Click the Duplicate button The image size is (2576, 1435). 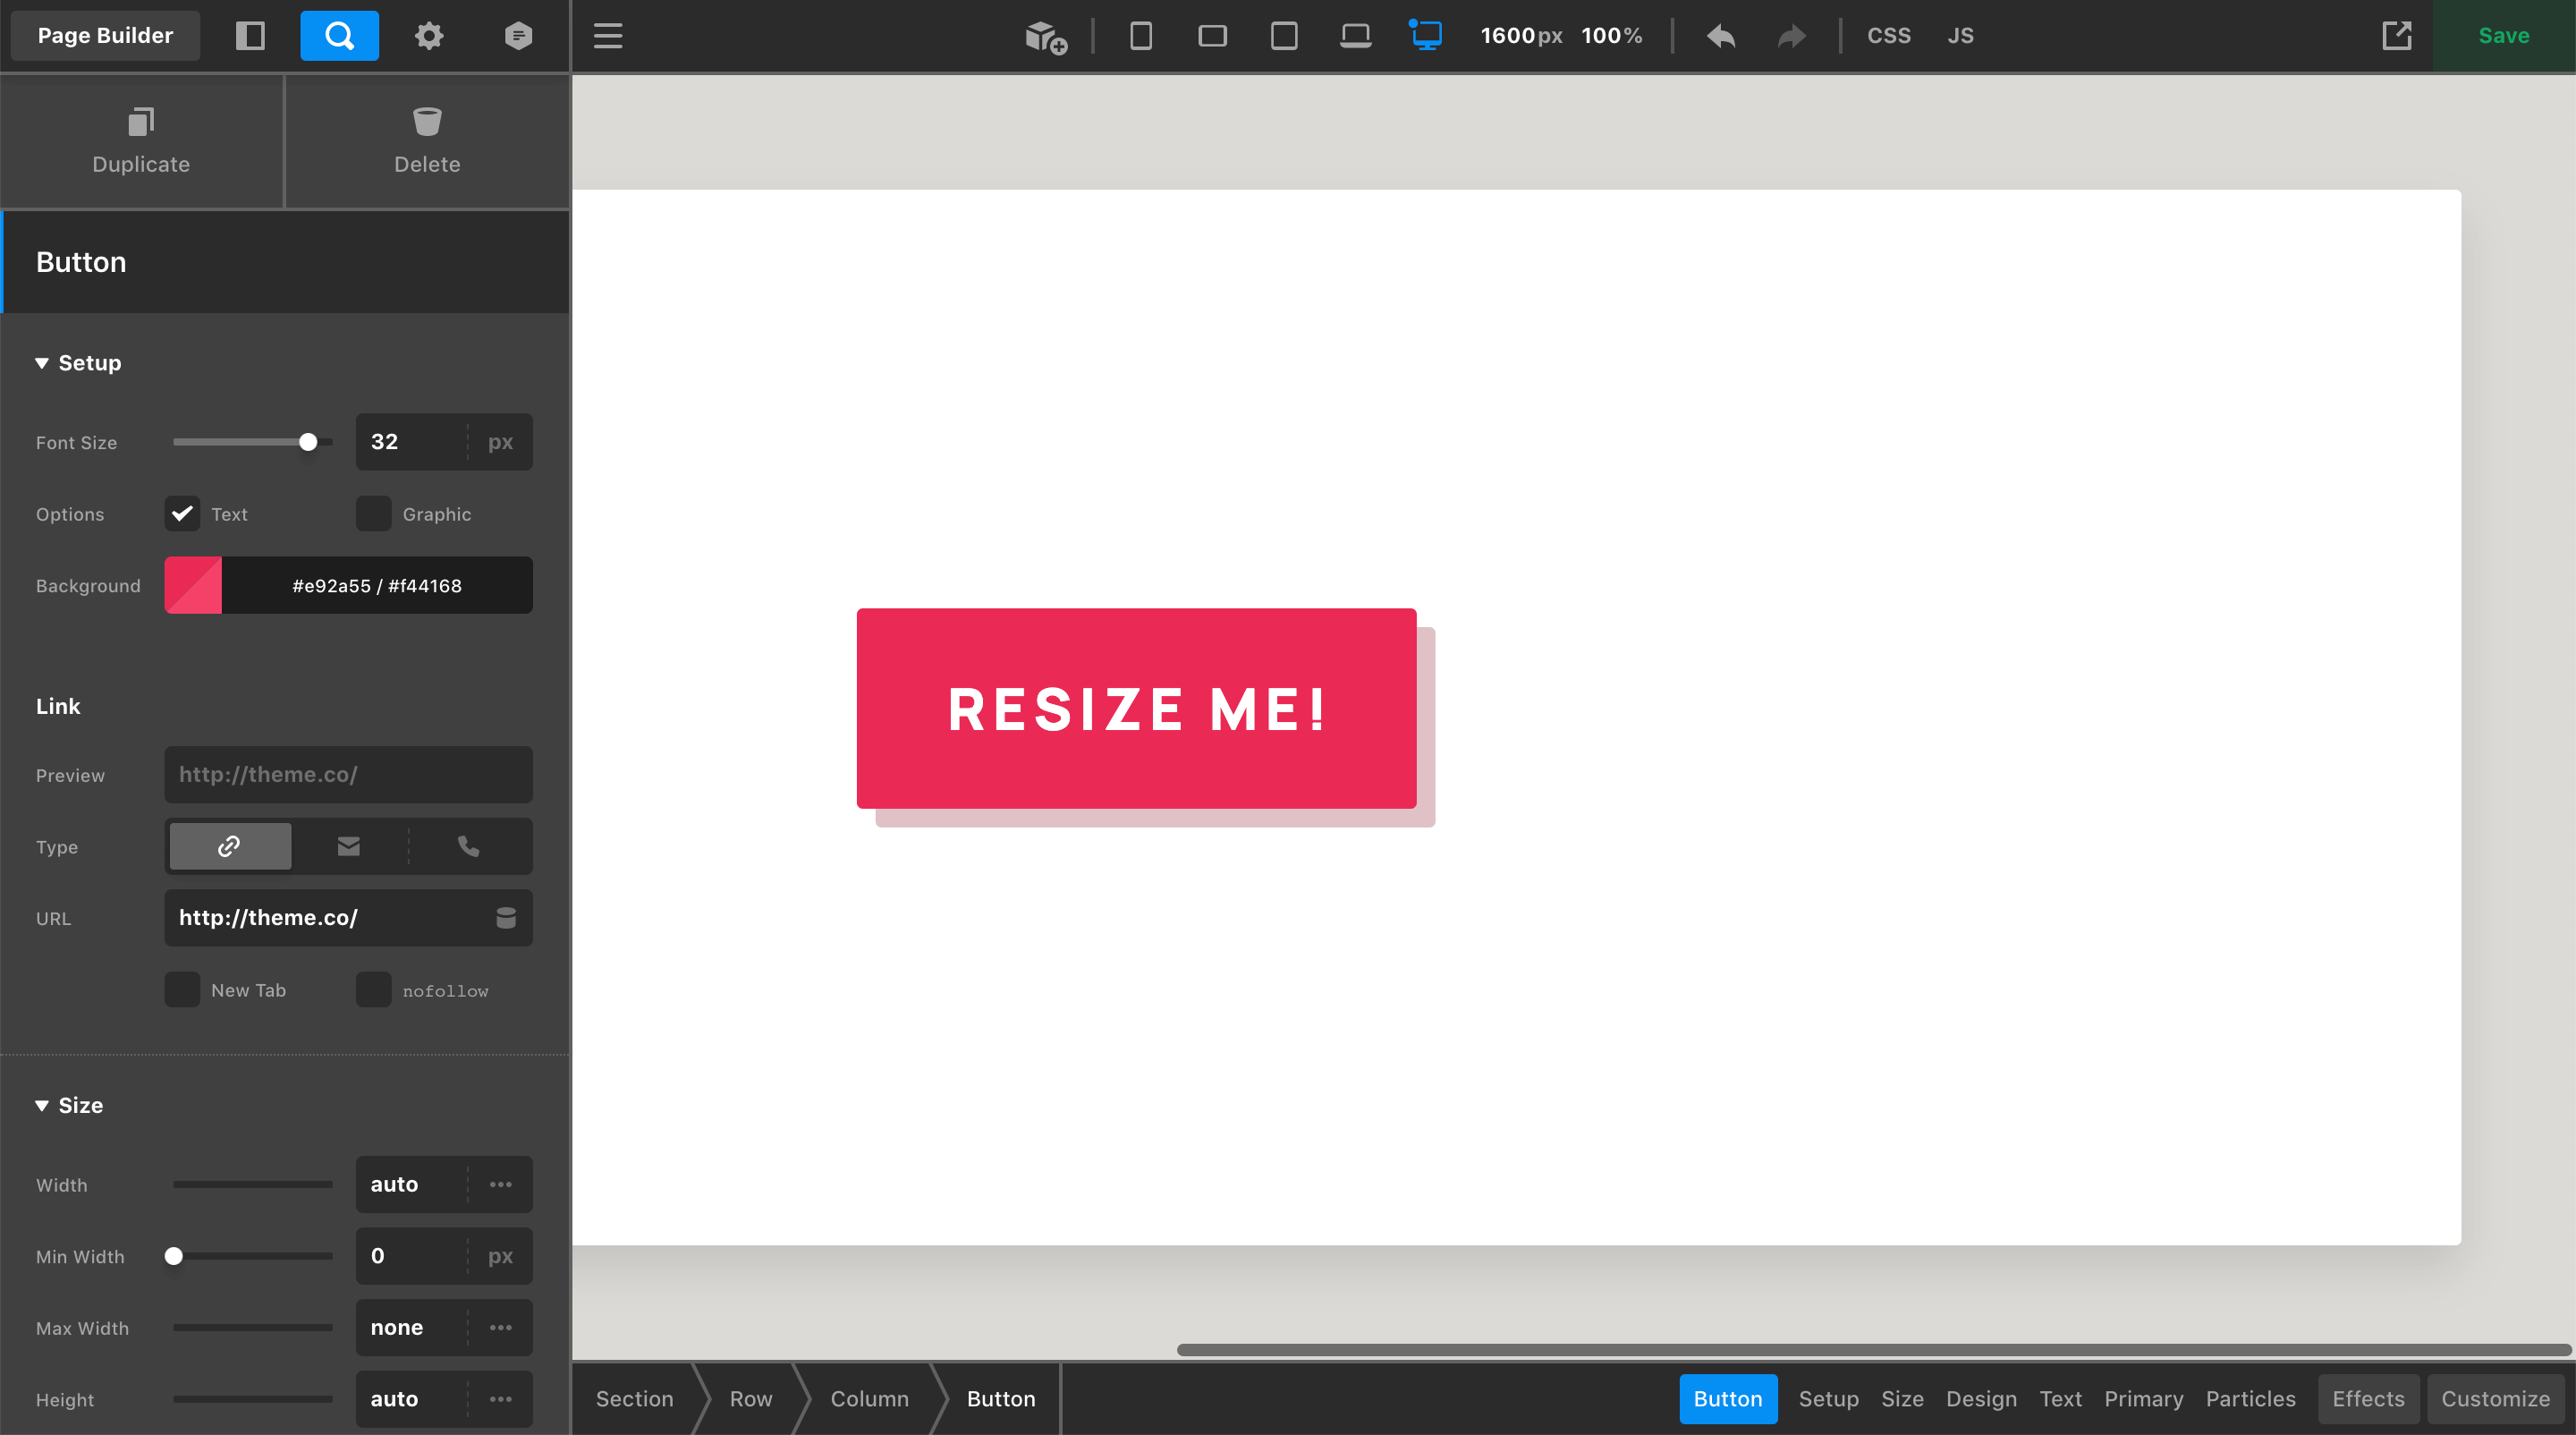click(141, 141)
